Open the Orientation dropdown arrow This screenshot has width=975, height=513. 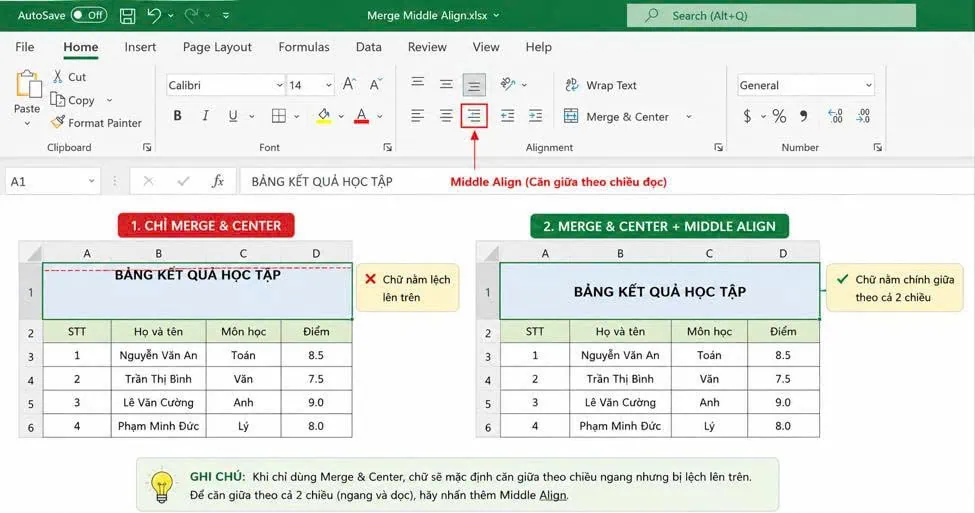(525, 85)
